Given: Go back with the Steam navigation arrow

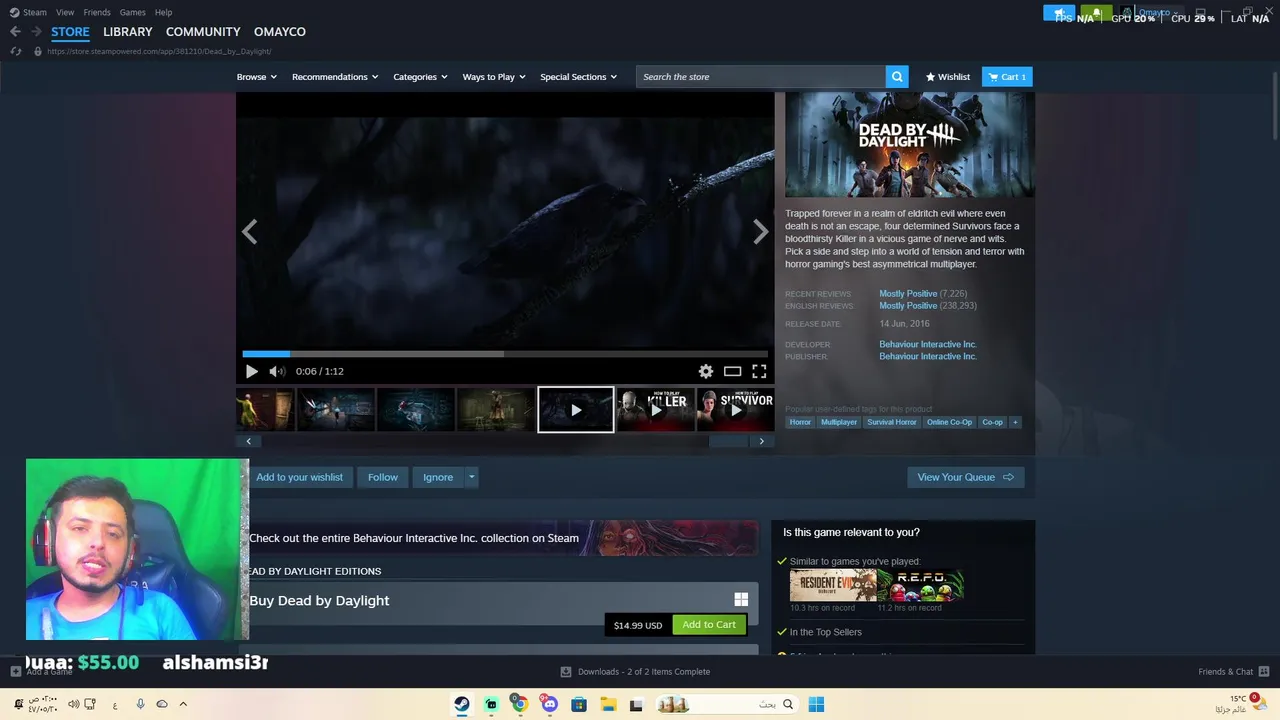Looking at the screenshot, I should (x=15, y=32).
